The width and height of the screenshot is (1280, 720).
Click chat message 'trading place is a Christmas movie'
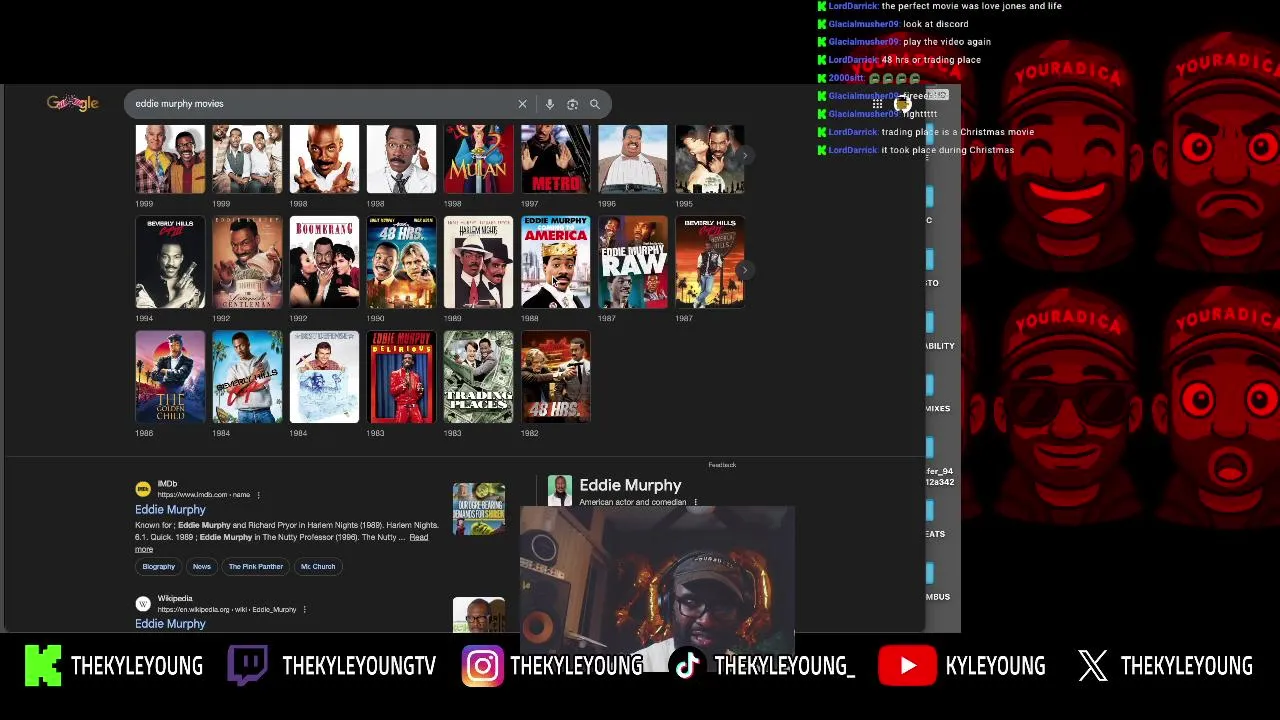[x=957, y=132]
